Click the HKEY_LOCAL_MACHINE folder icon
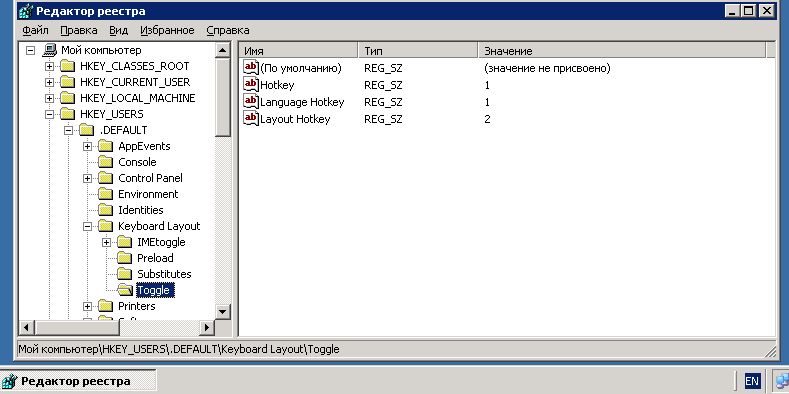The height and width of the screenshot is (394, 789). pyautogui.click(x=67, y=98)
